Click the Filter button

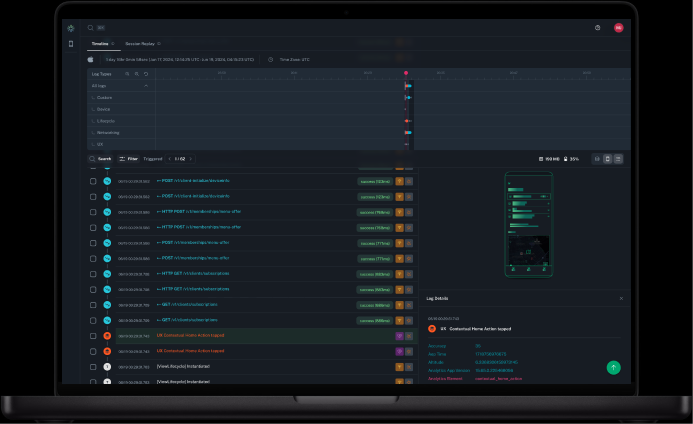point(128,159)
